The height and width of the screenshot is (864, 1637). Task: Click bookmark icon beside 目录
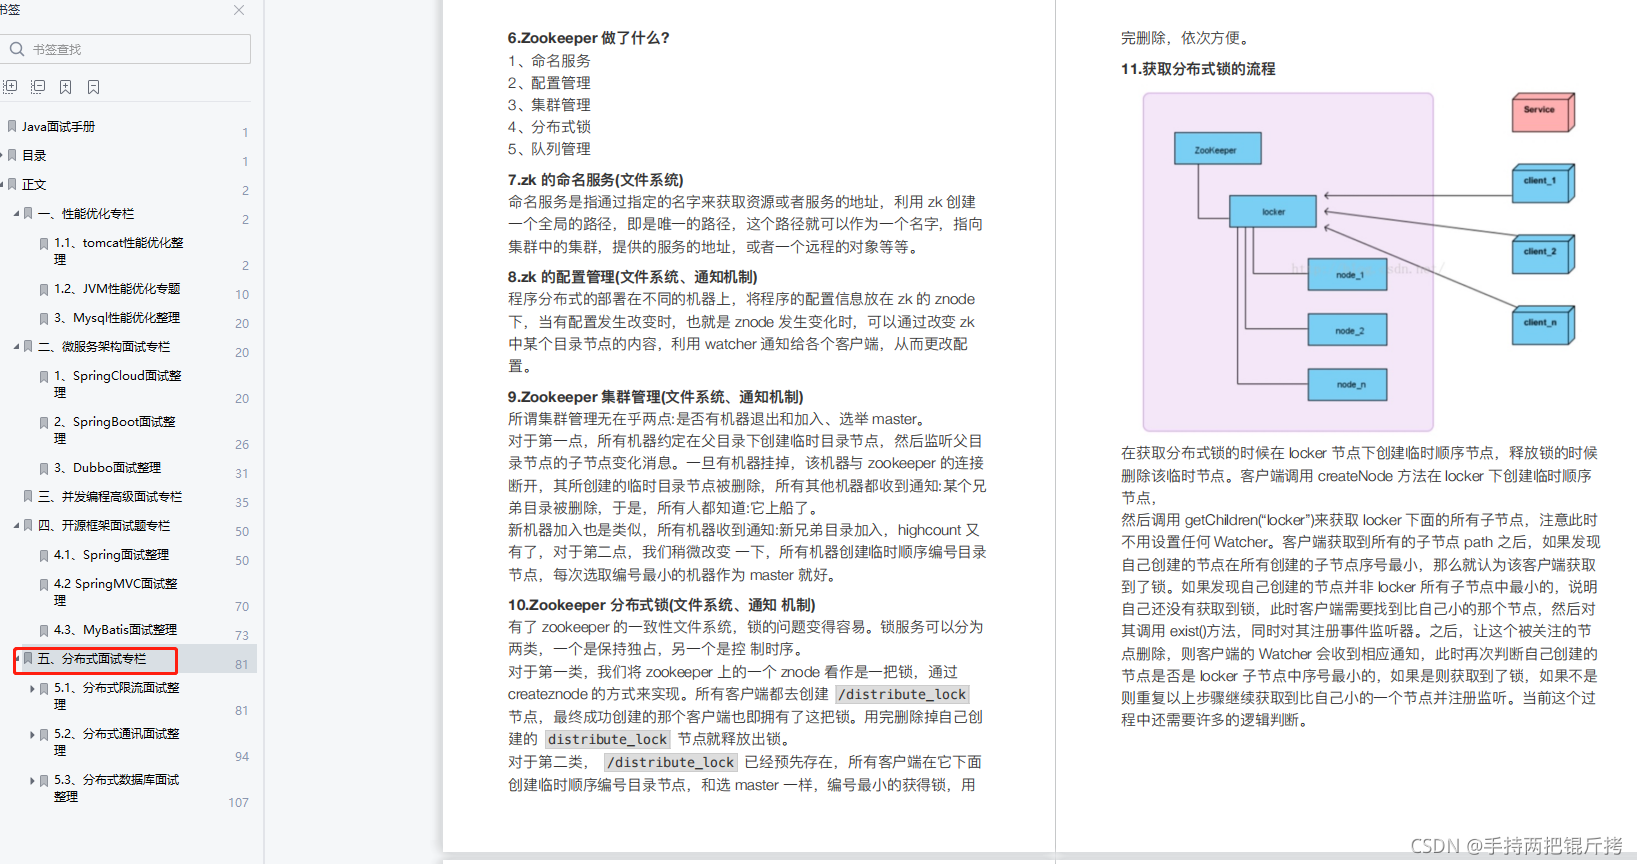(12, 155)
